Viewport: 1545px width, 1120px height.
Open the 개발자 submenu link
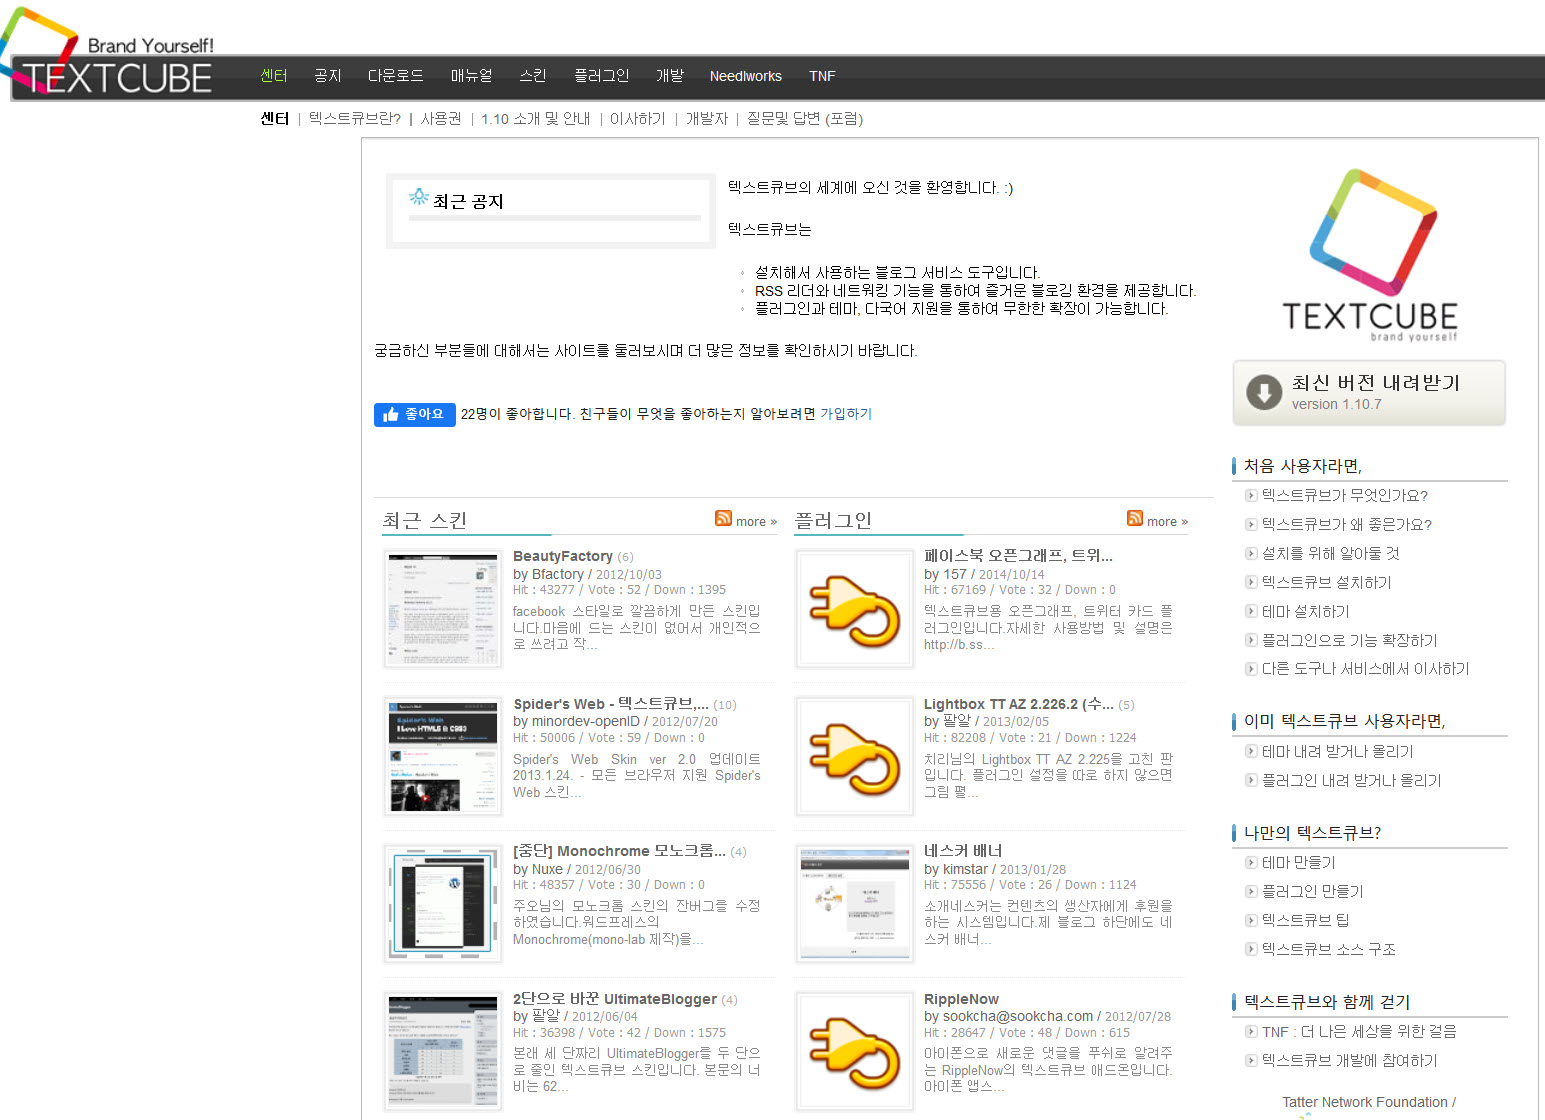706,118
